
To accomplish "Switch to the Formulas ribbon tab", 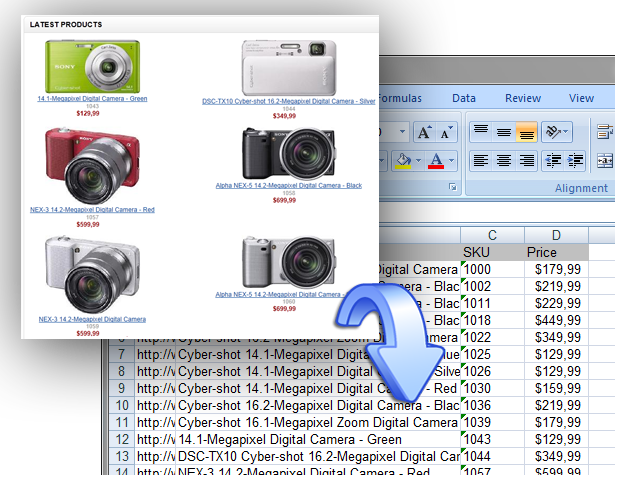I will tap(400, 98).
